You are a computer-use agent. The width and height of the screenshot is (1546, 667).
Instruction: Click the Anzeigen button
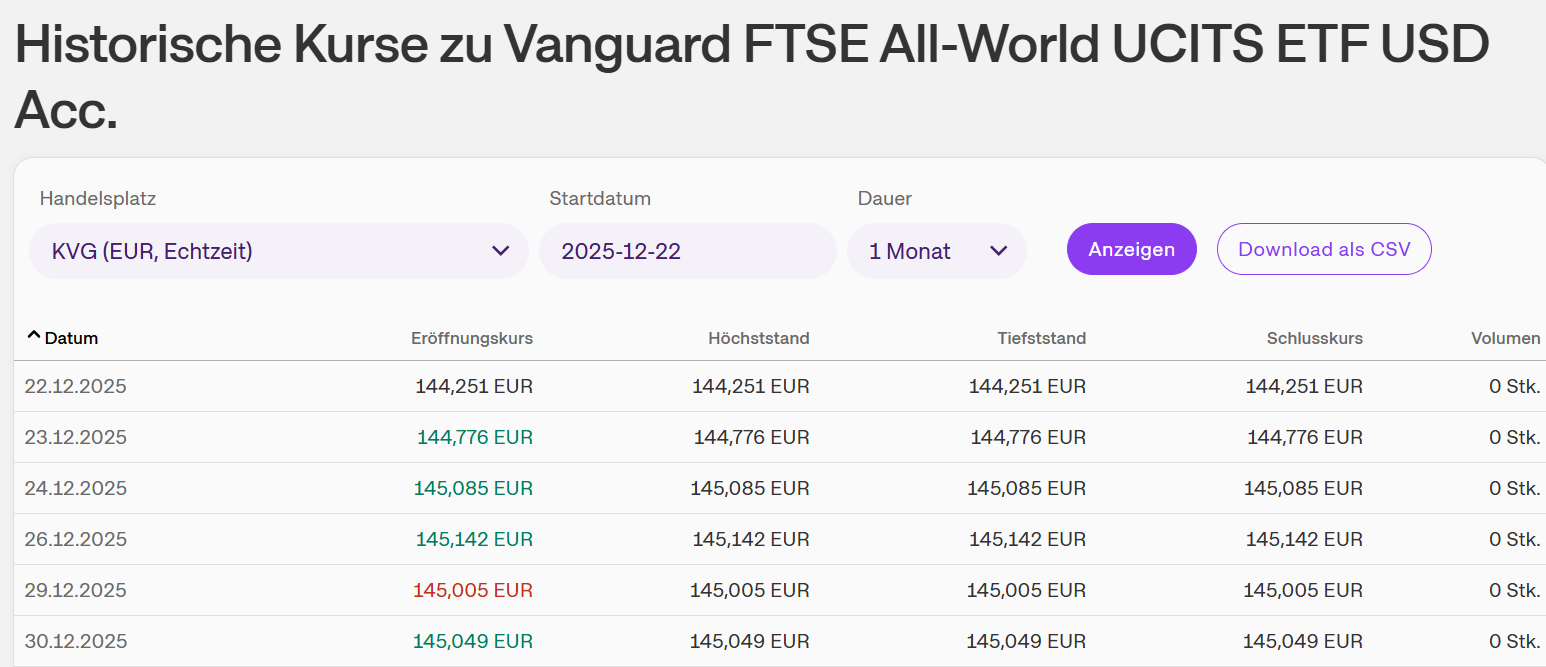coord(1132,249)
